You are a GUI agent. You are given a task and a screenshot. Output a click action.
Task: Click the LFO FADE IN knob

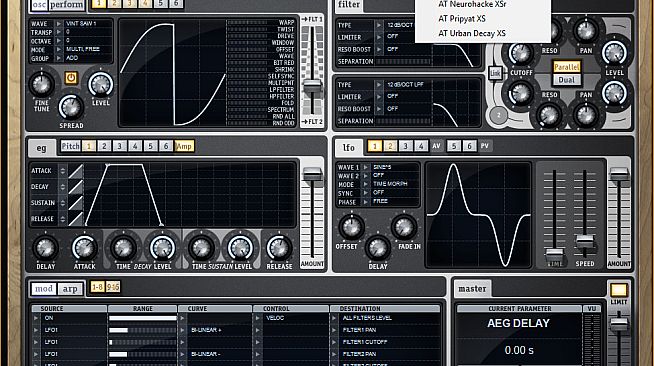click(404, 227)
